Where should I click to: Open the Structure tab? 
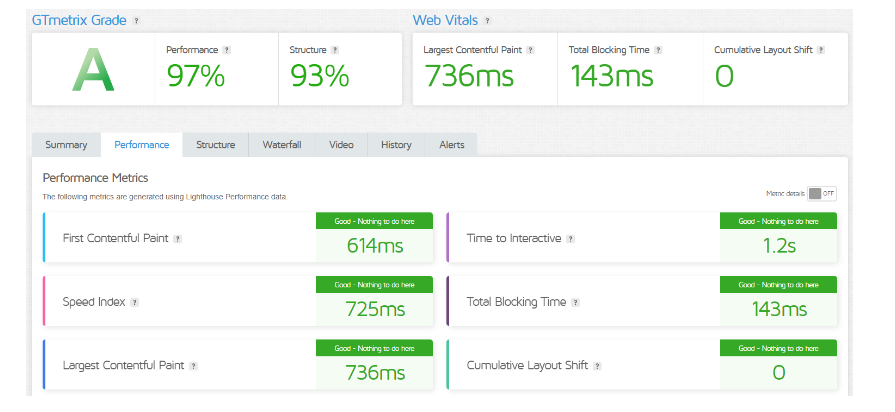216,145
